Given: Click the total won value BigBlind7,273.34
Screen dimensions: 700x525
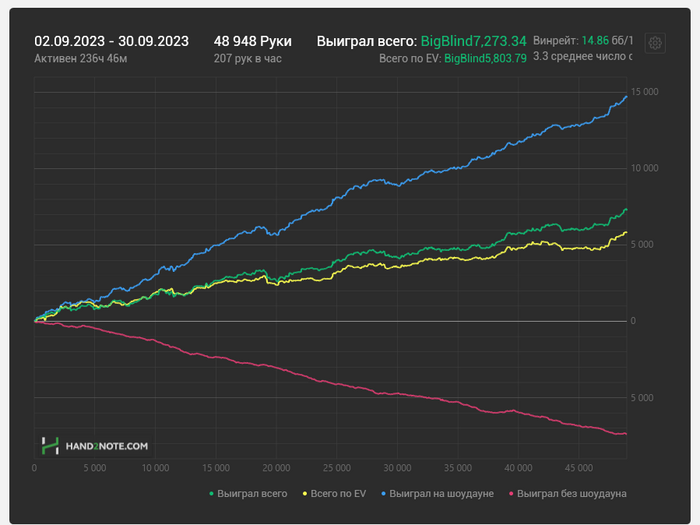Looking at the screenshot, I should [x=474, y=41].
